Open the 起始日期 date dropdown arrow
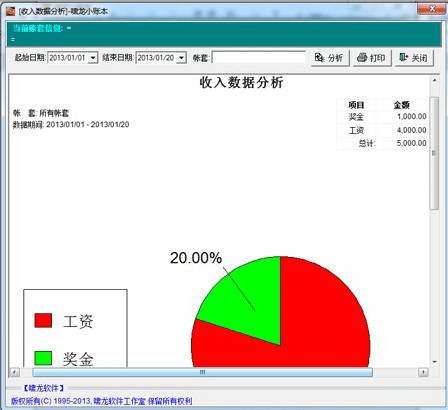 [93, 58]
